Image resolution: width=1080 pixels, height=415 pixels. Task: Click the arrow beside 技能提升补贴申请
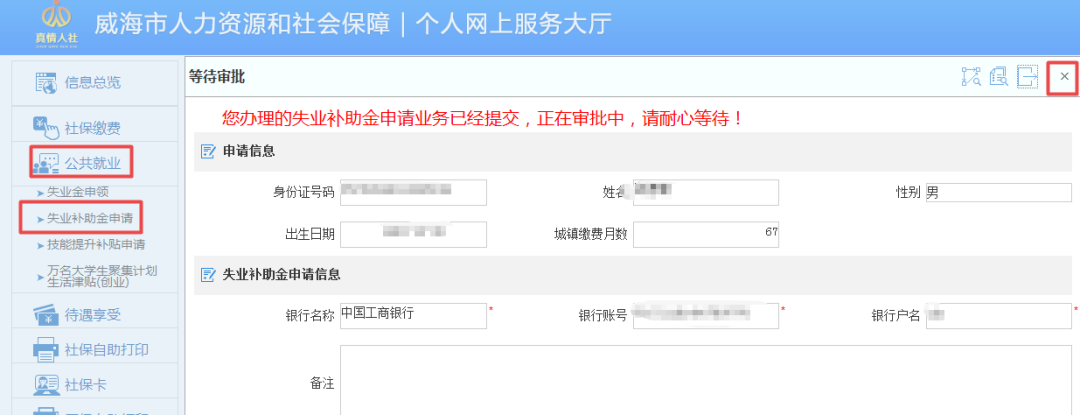[x=40, y=245]
